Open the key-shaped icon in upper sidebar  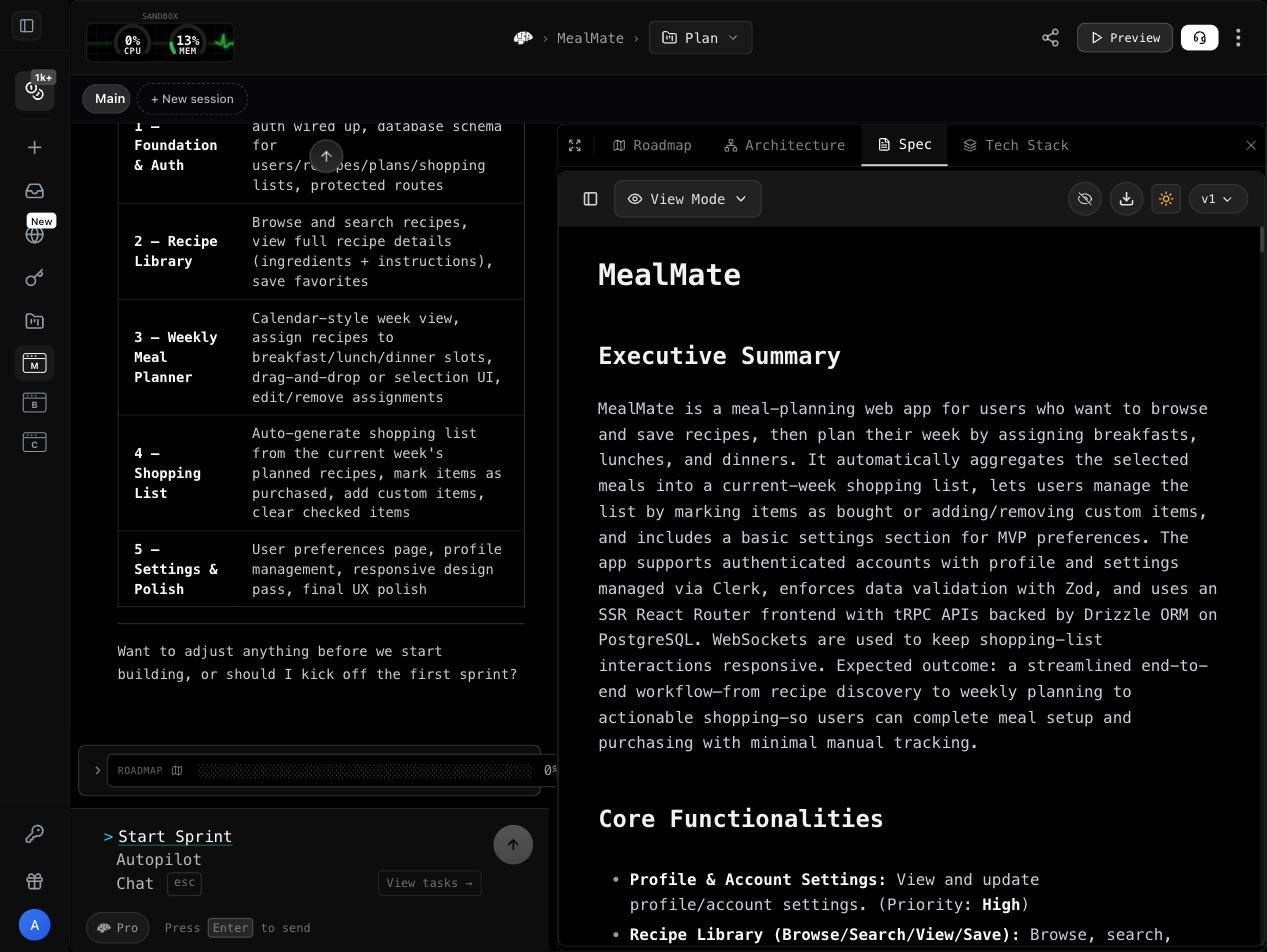point(34,278)
